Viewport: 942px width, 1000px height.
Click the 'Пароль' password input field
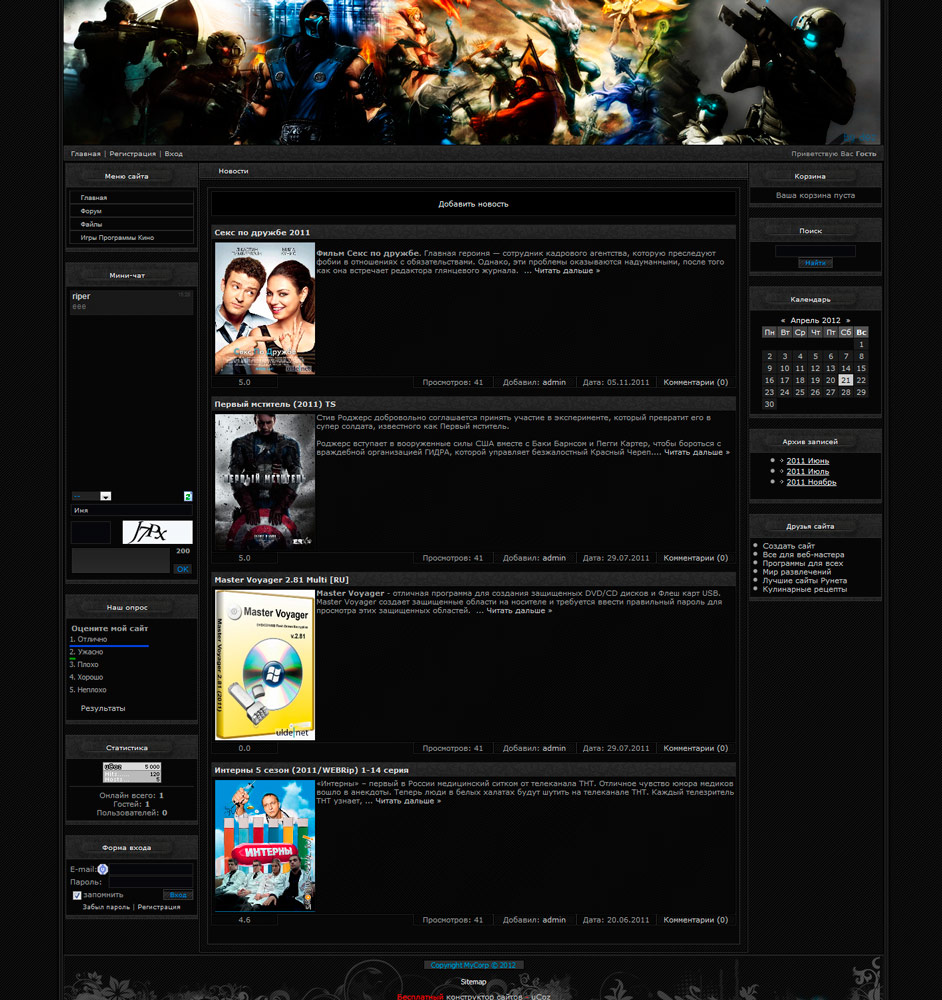151,882
